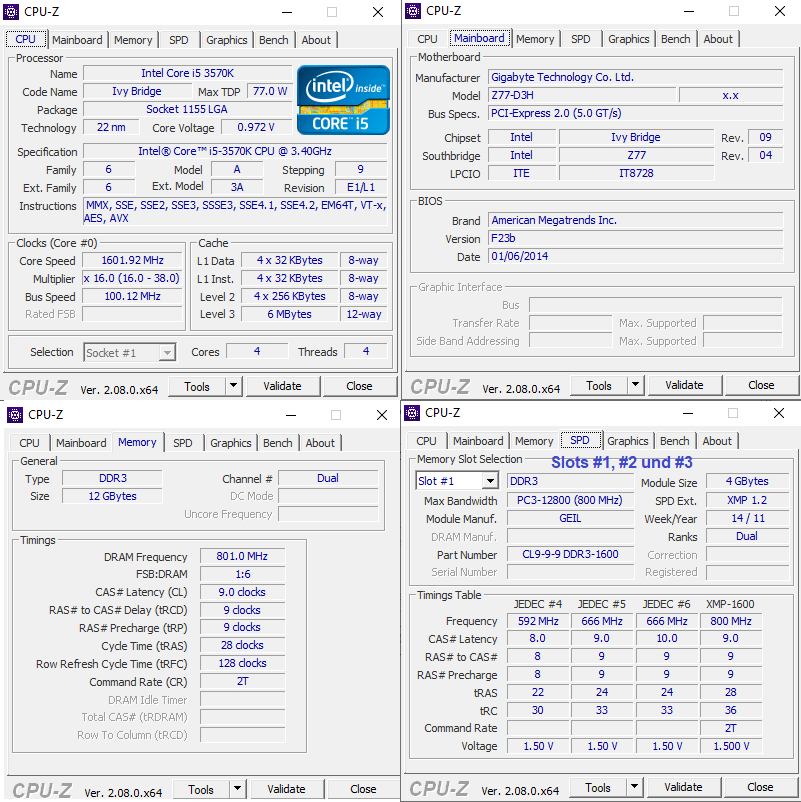Click Tools button in Mainboard window
The width and height of the screenshot is (801, 802).
(599, 385)
